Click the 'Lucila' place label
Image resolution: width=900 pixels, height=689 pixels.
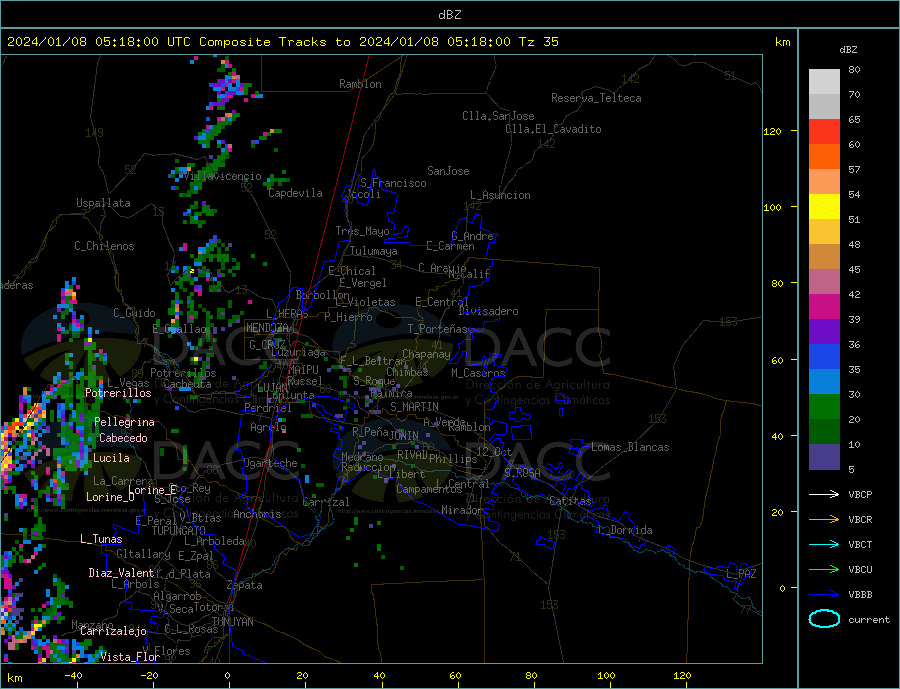coord(111,458)
